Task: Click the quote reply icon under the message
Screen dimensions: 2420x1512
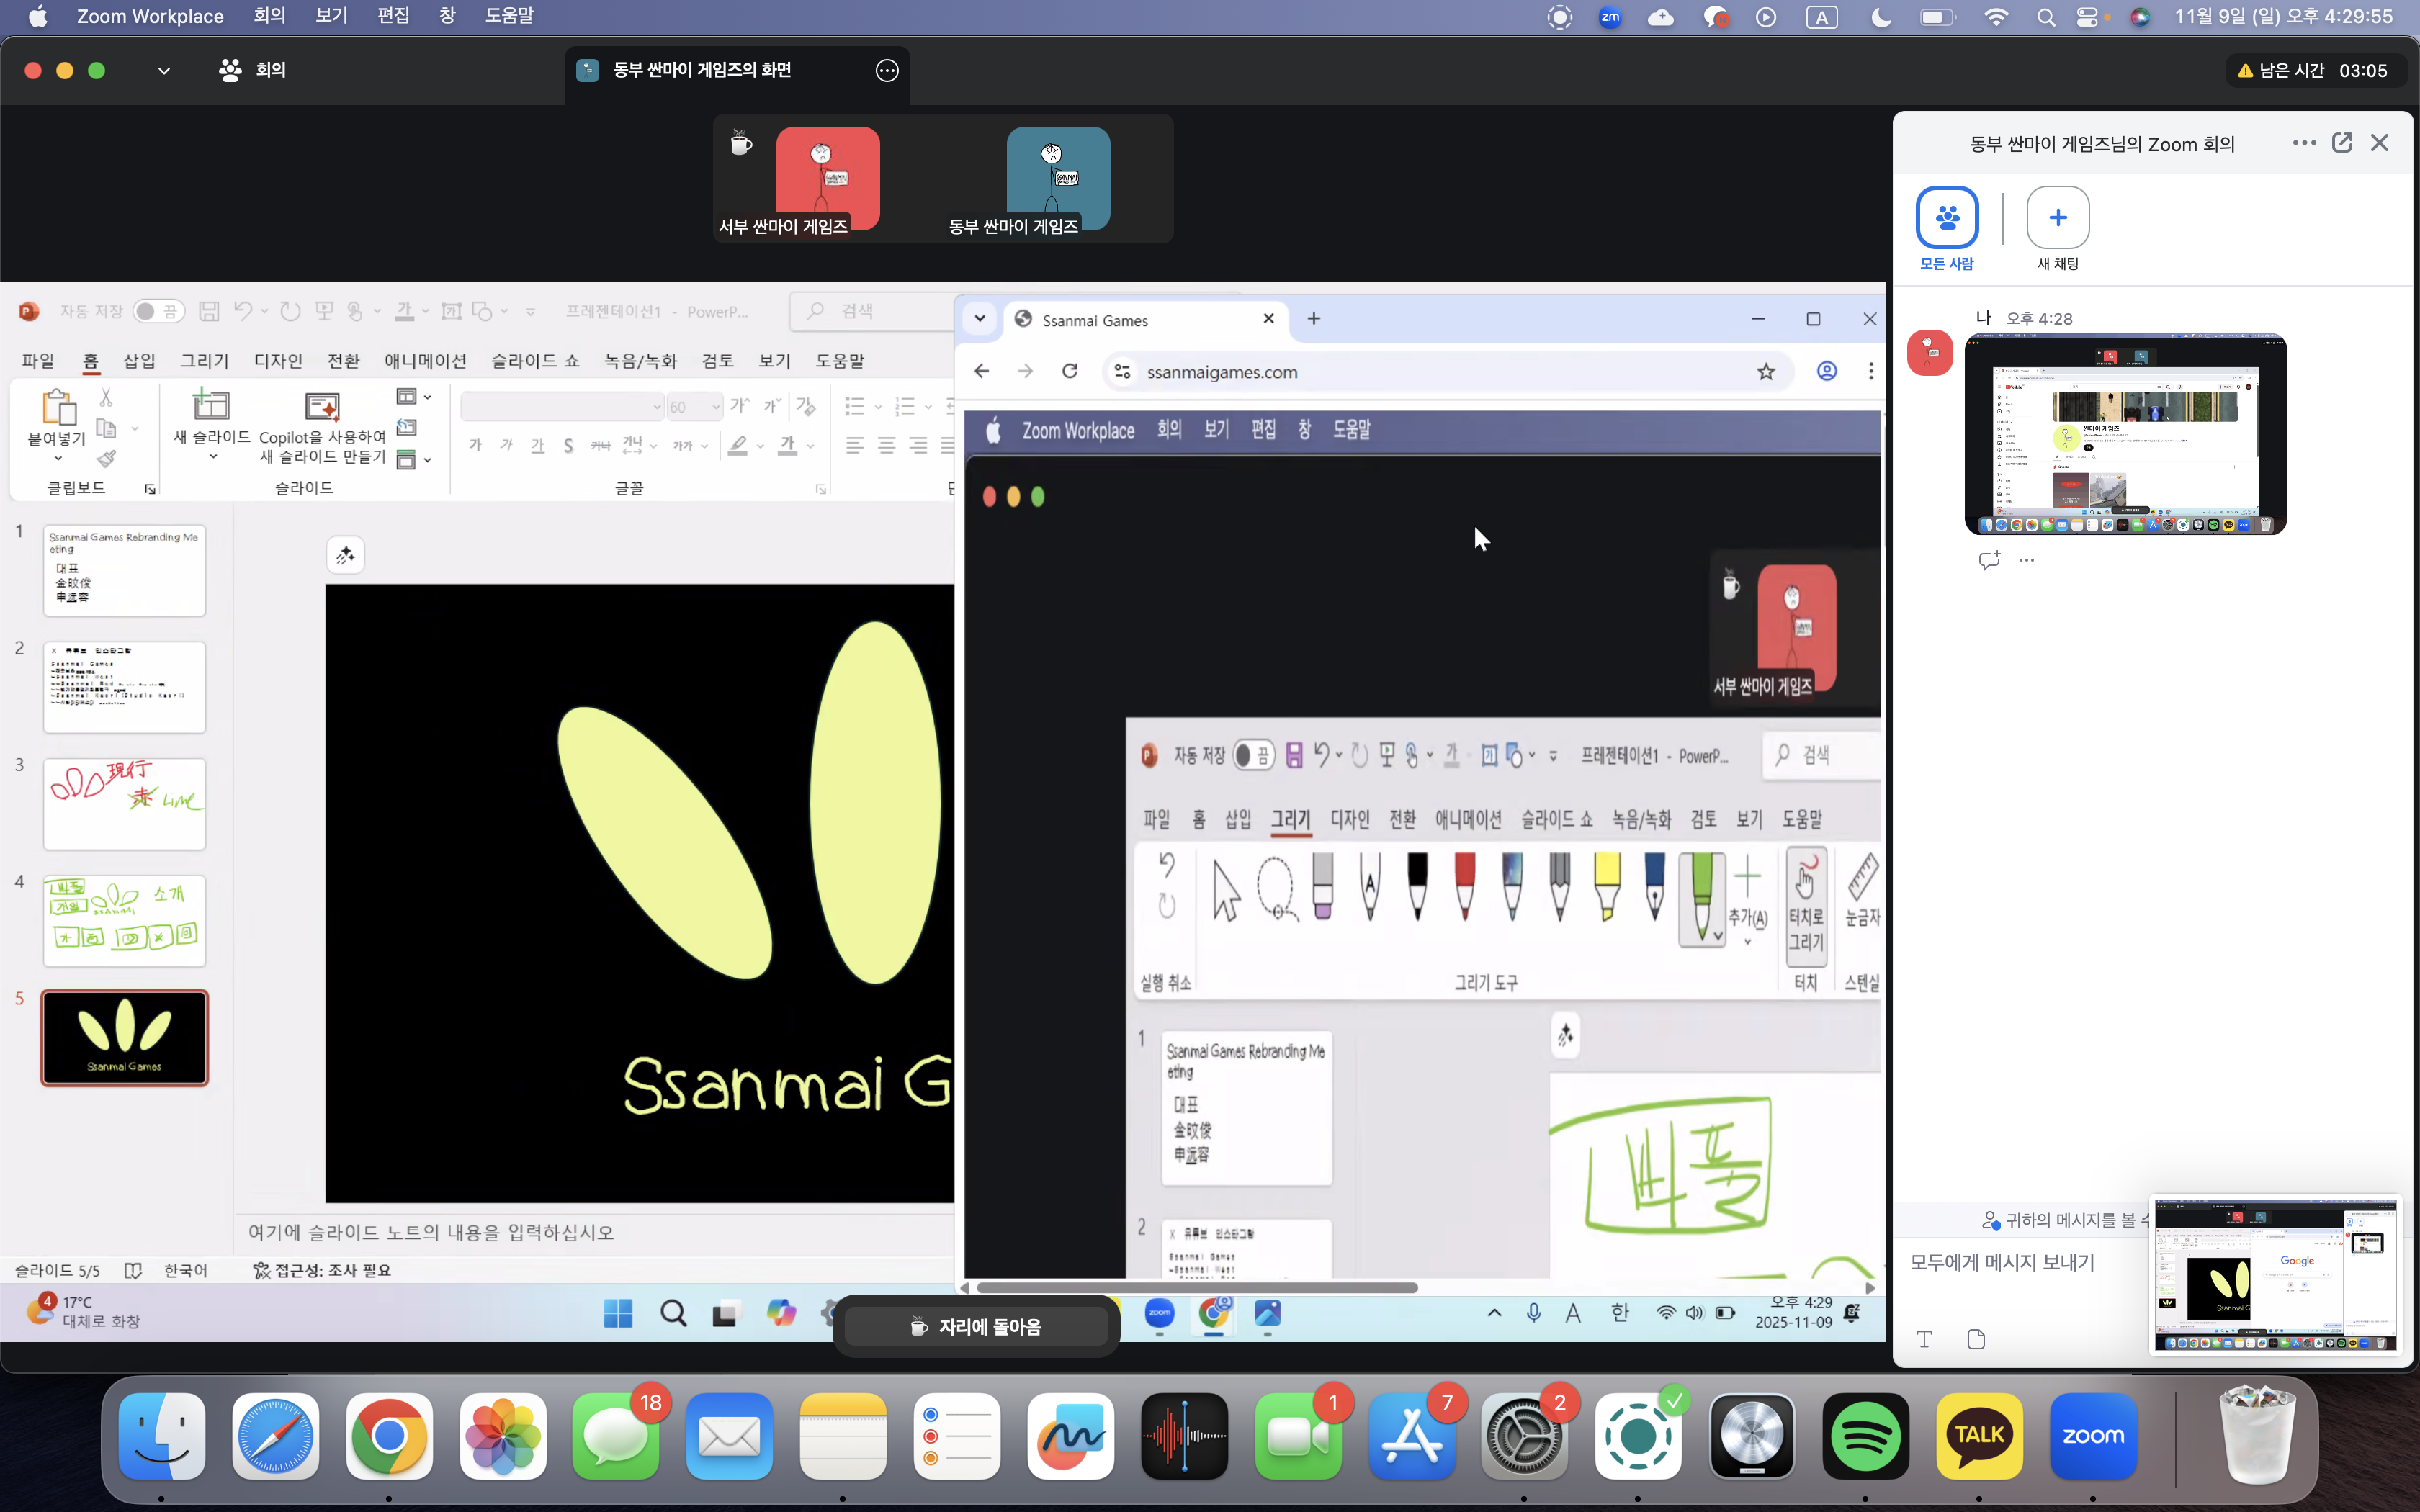Action: click(x=1988, y=560)
